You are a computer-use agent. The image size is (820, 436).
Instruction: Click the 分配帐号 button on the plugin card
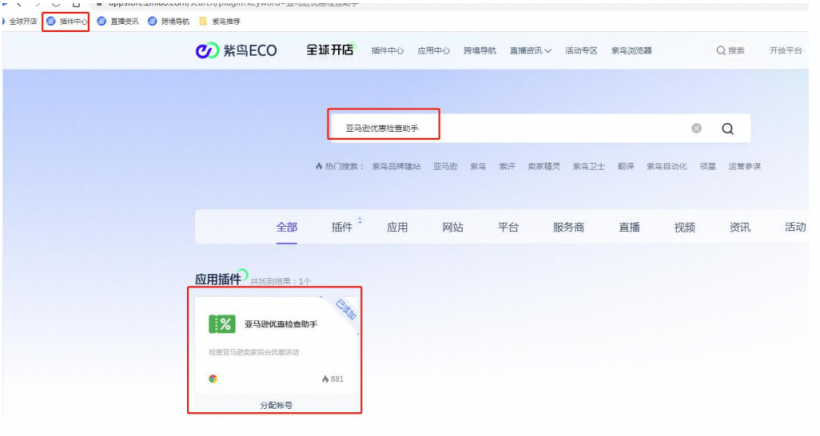[277, 405]
